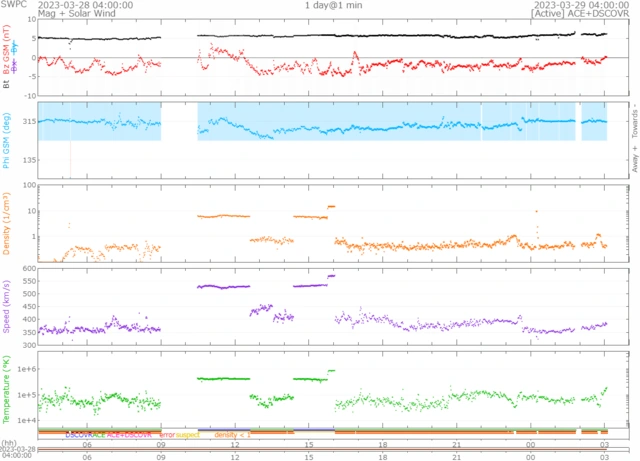
Task: Click the suspect legend entry
Action: [188, 435]
